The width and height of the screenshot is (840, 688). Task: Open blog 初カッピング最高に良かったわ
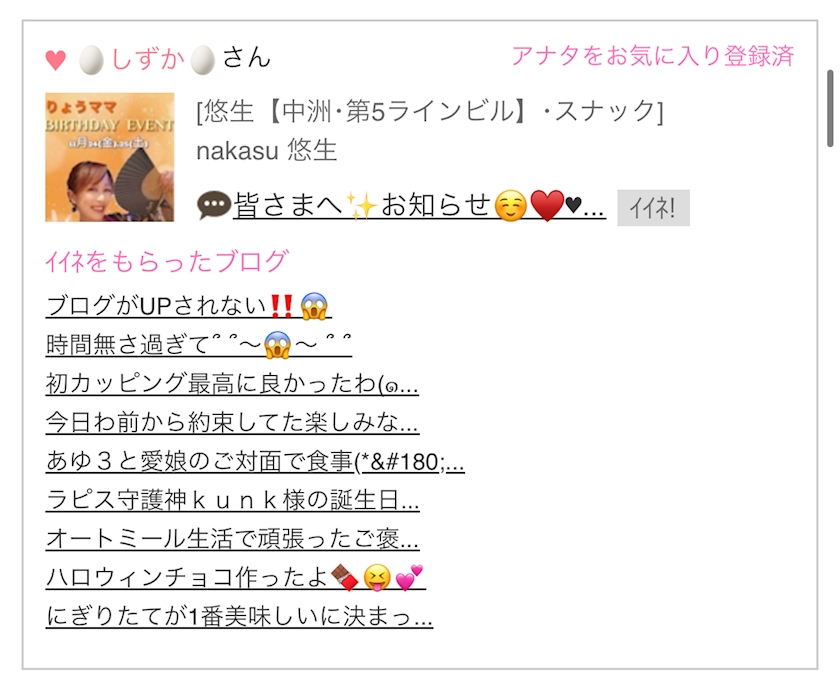tap(232, 384)
